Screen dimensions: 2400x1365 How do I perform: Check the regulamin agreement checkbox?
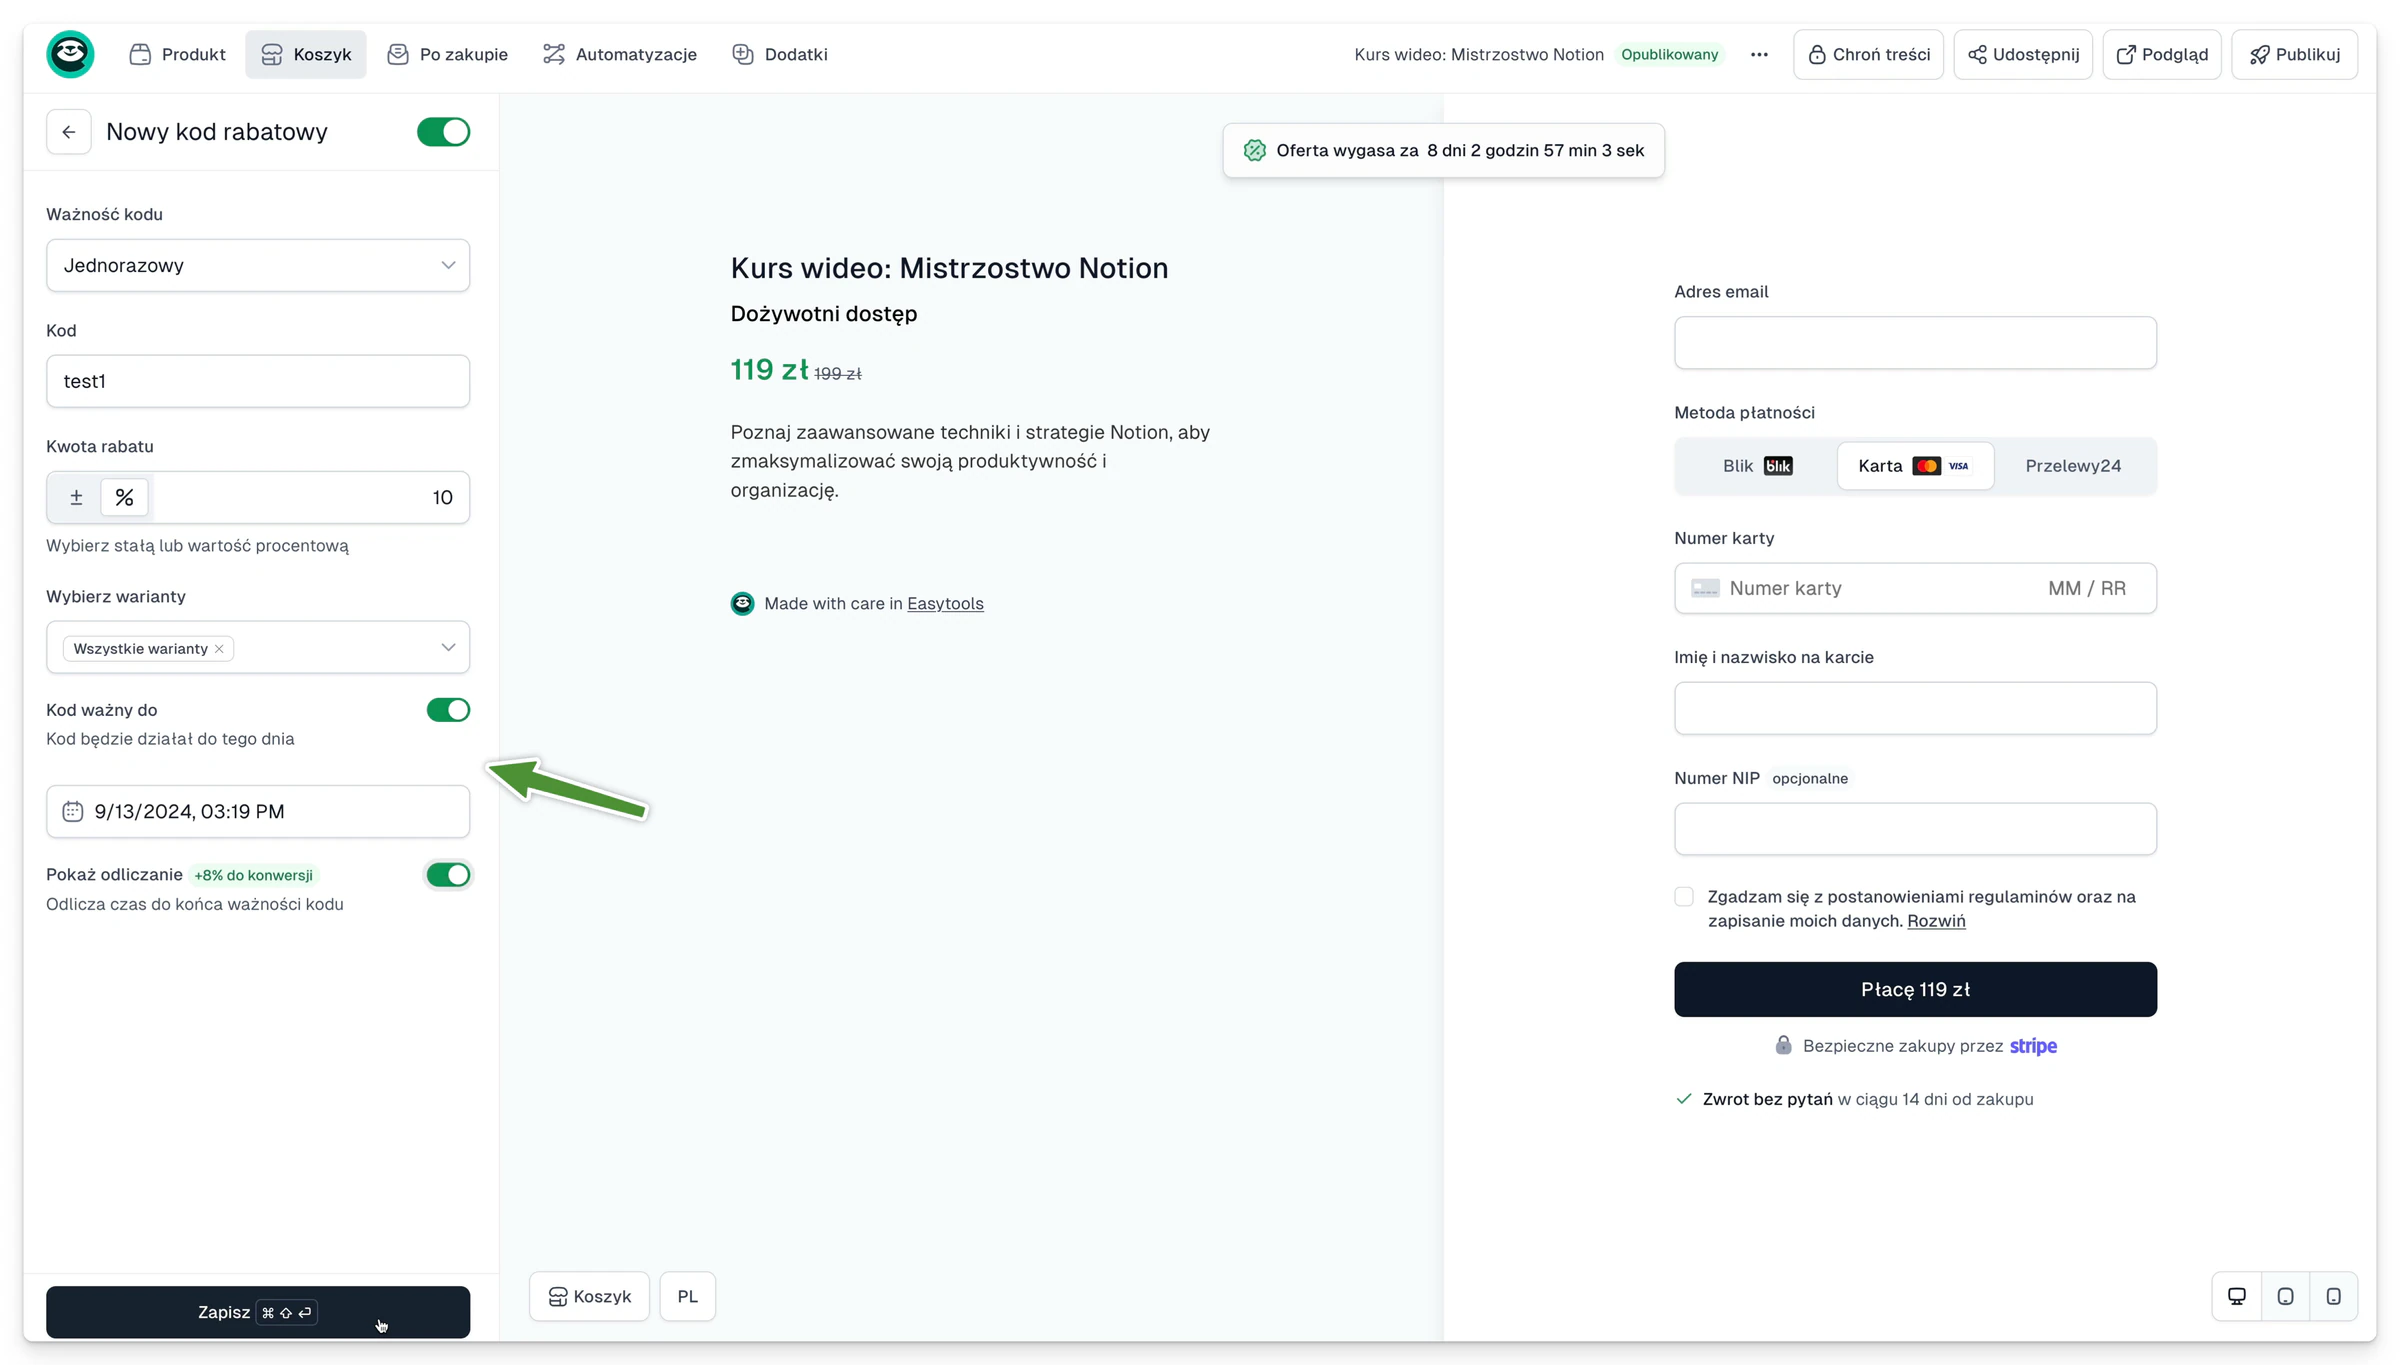(x=1684, y=897)
